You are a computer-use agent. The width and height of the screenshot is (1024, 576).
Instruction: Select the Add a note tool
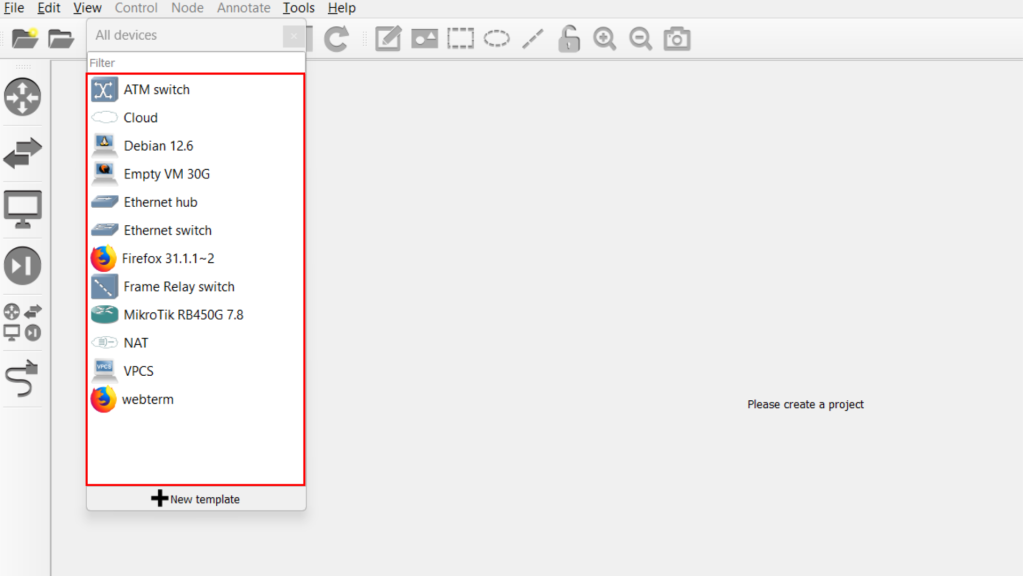pos(388,39)
